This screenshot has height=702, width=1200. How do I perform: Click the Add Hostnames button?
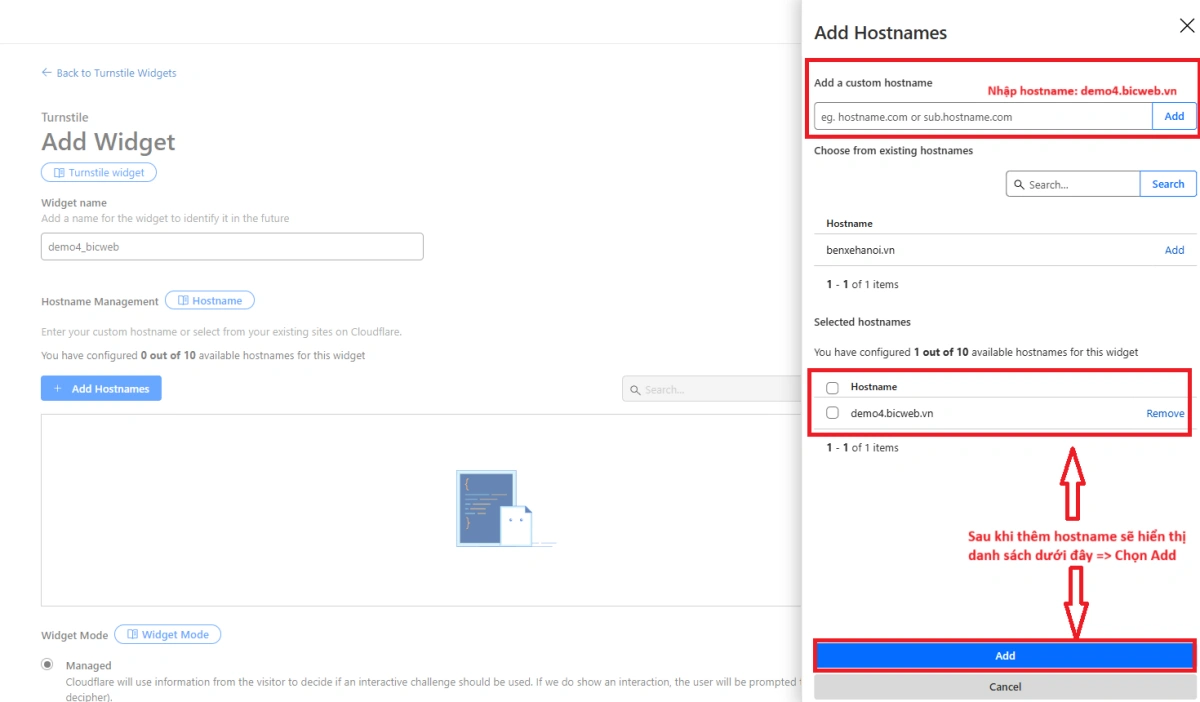101,389
